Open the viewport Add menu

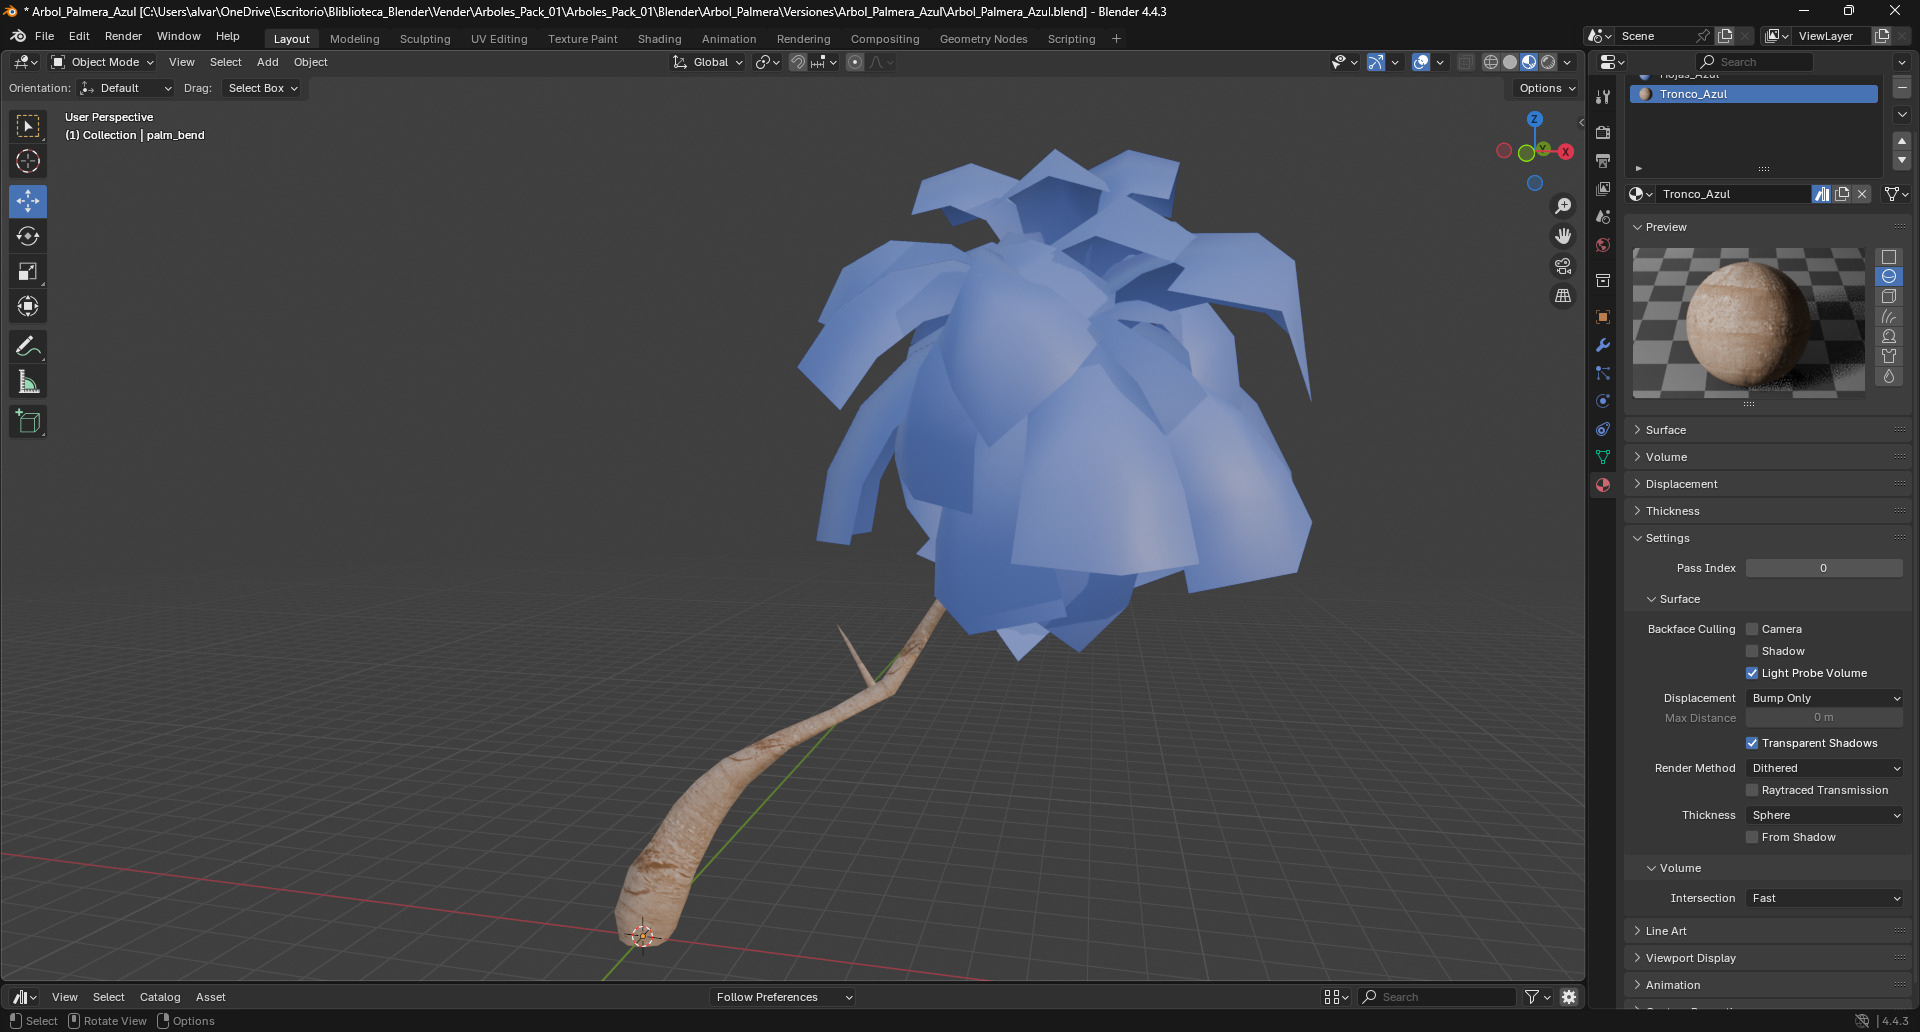coord(268,62)
